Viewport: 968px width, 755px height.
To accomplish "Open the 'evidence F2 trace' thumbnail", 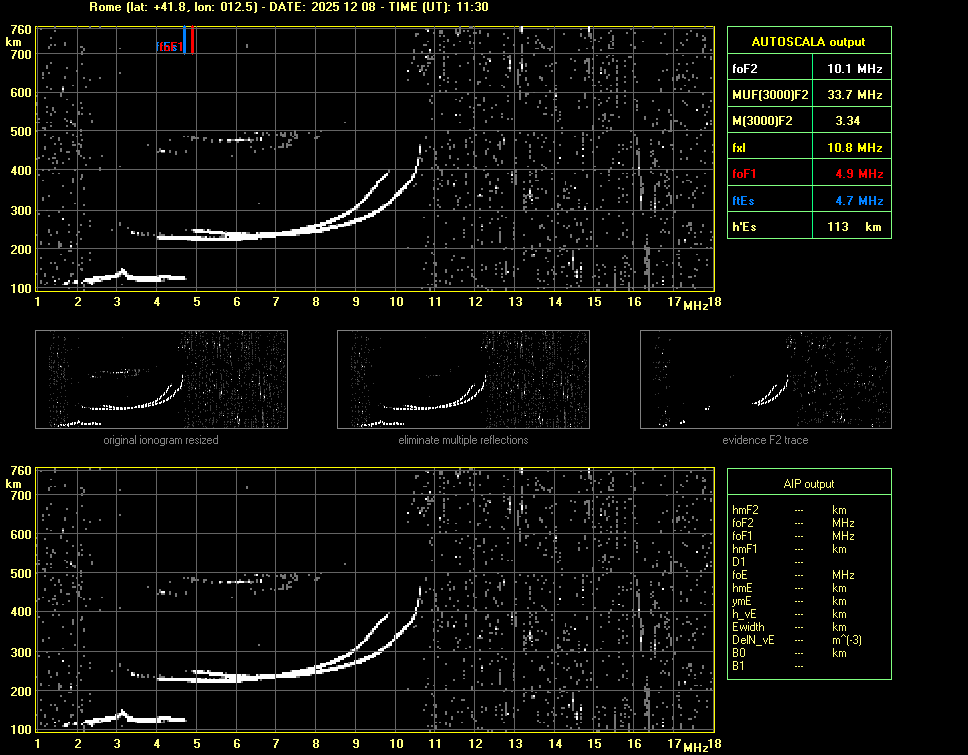I will click(765, 380).
